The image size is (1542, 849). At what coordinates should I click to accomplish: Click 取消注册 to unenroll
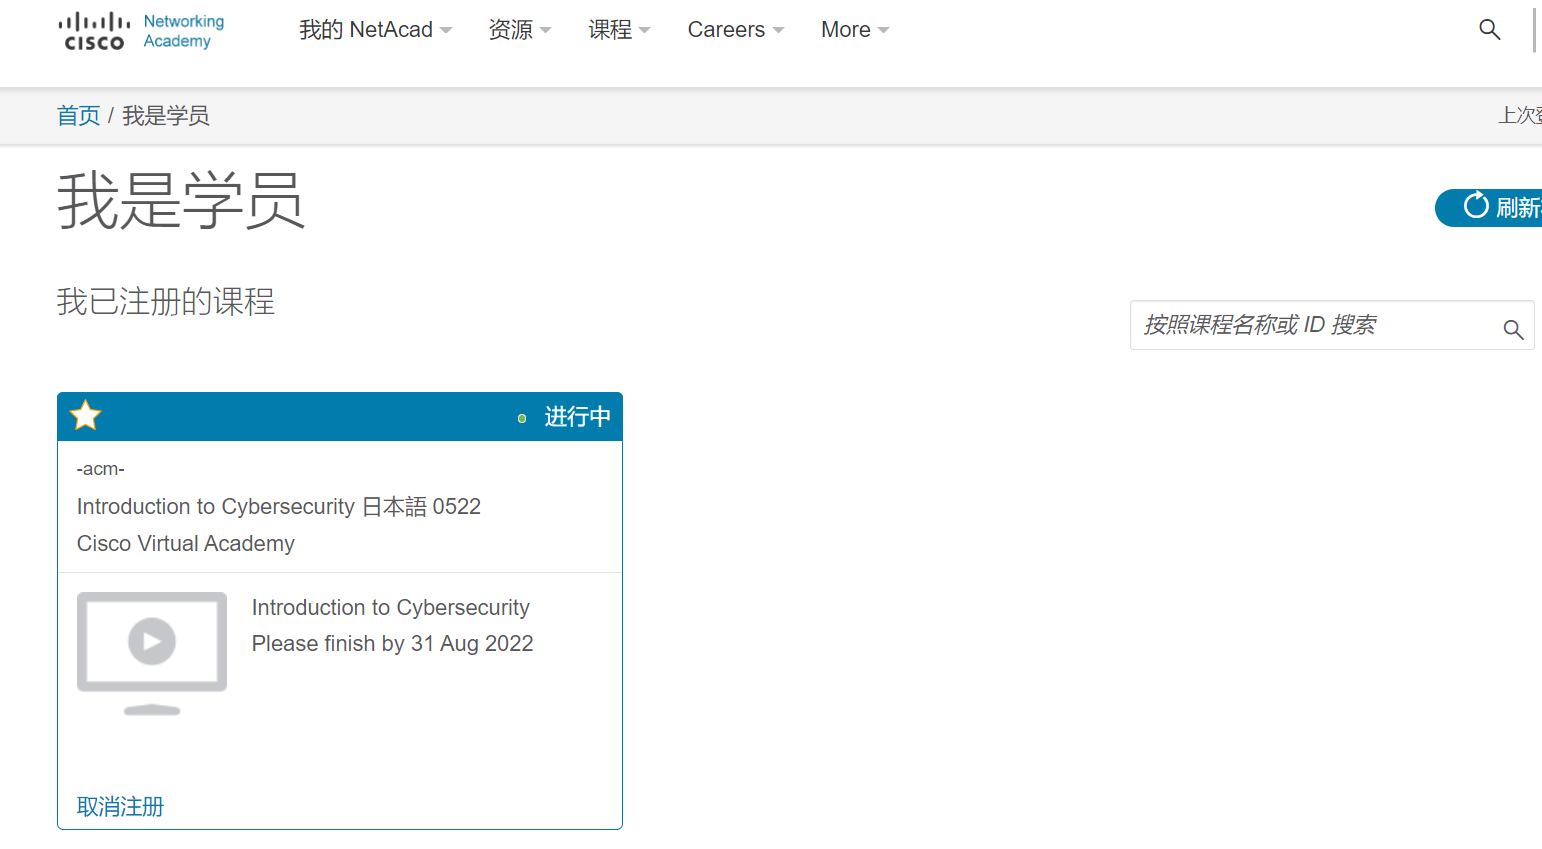pos(121,806)
